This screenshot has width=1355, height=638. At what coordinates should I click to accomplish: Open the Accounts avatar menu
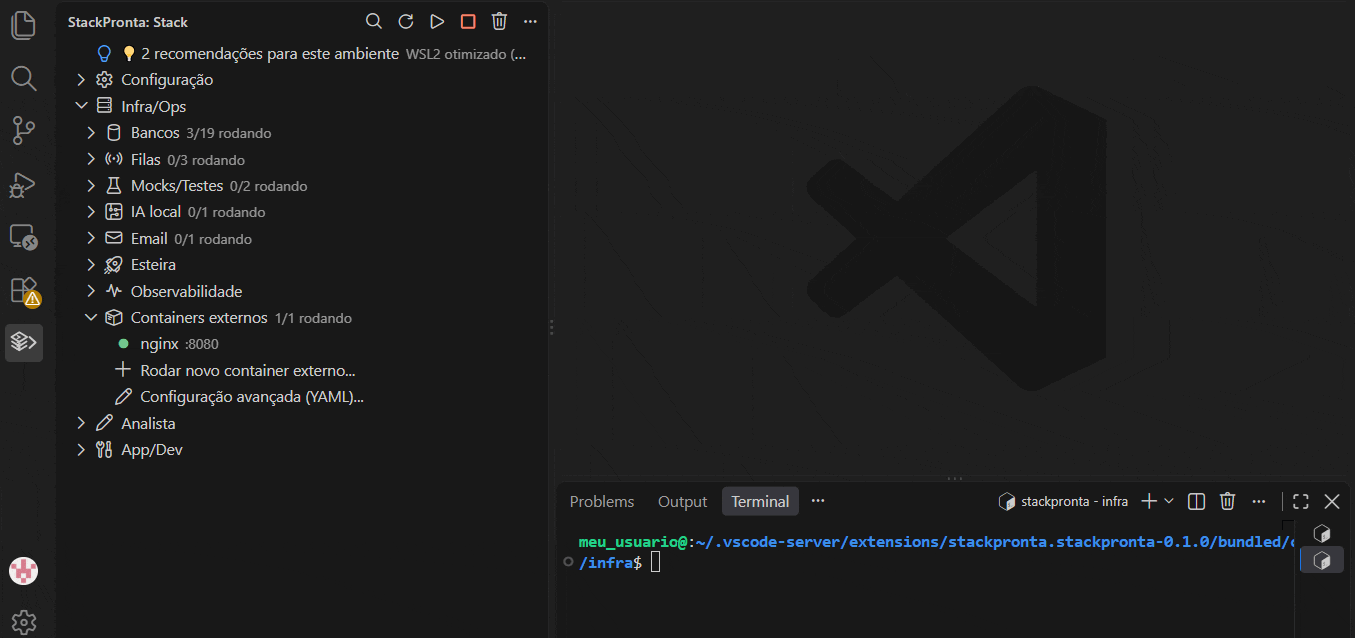pos(23,571)
